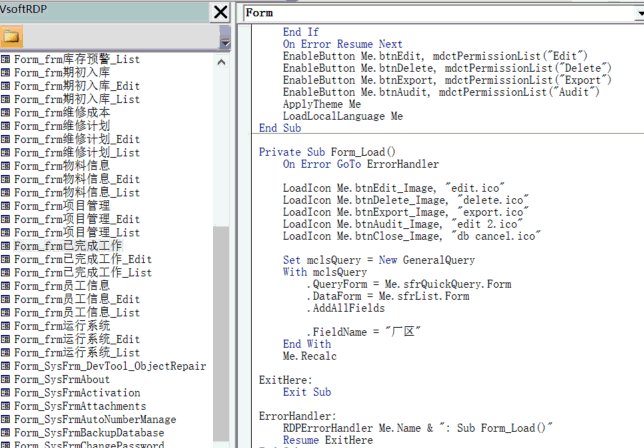Click the form icon beside Form_frm运行系统
644x448 pixels.
(5, 326)
